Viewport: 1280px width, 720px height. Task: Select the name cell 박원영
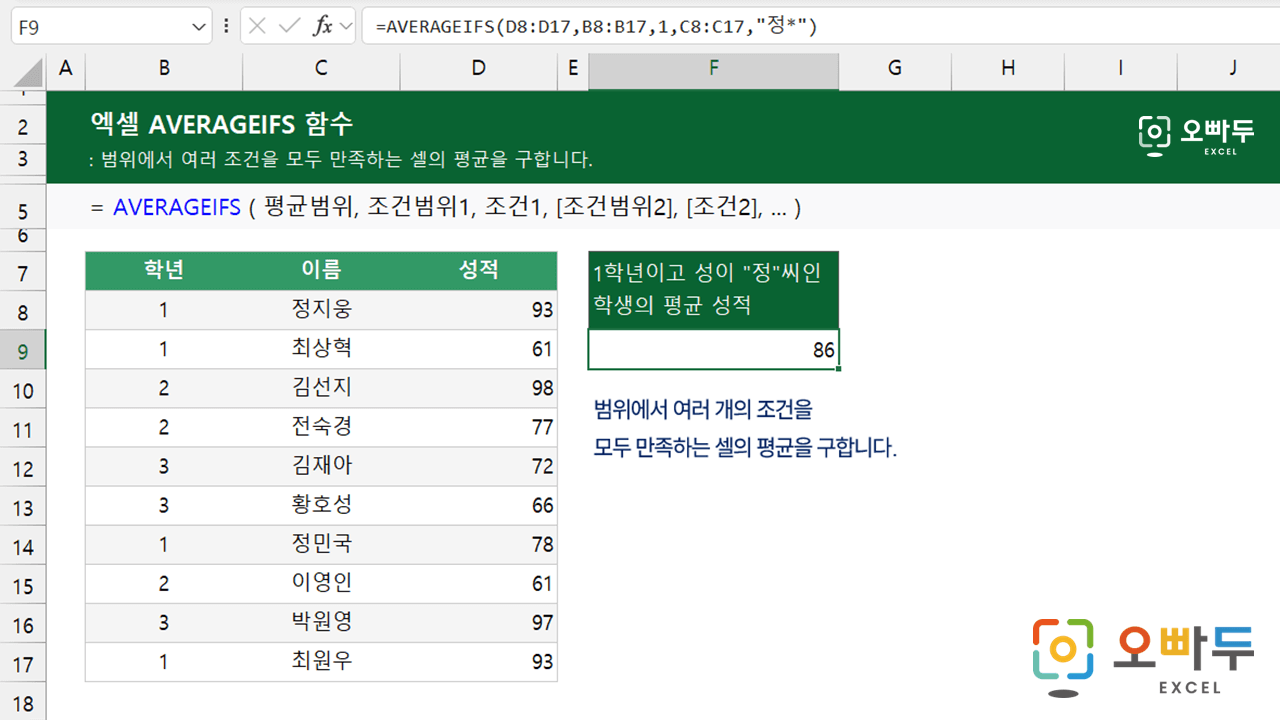321,621
